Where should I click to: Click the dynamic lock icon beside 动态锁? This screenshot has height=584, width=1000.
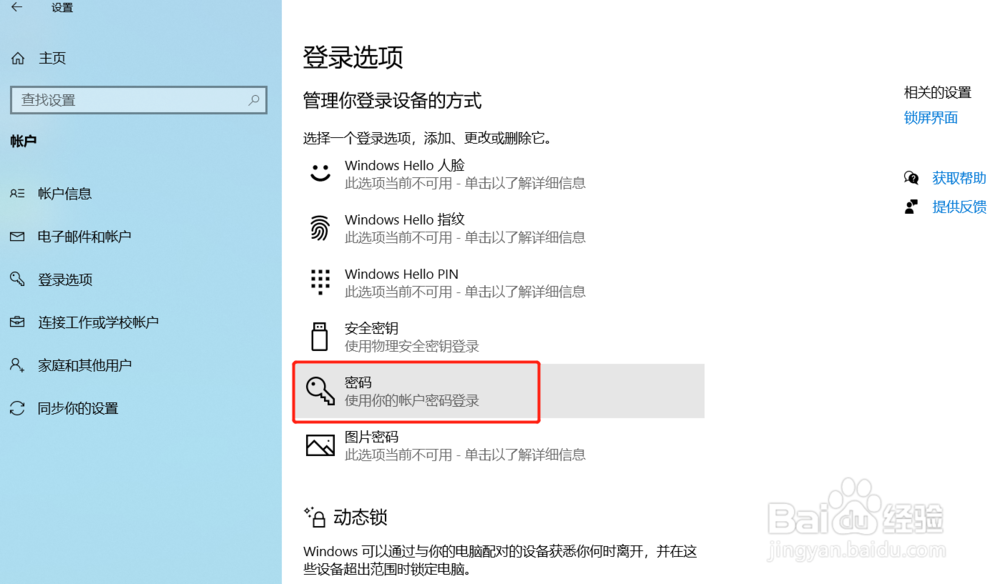[x=315, y=517]
